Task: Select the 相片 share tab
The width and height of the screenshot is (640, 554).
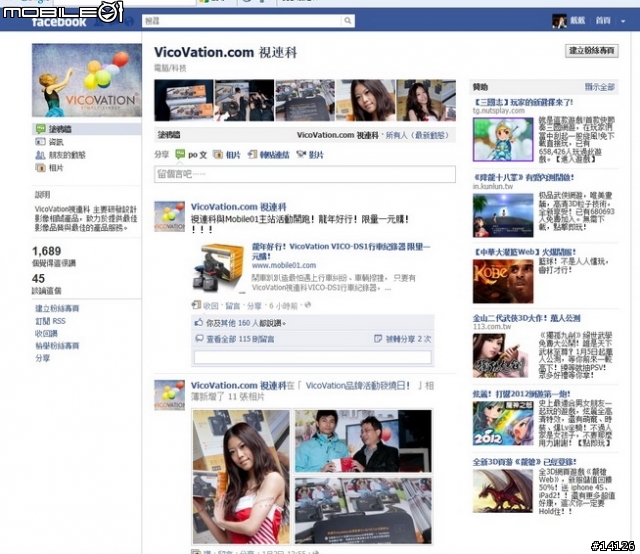Action: (x=233, y=155)
